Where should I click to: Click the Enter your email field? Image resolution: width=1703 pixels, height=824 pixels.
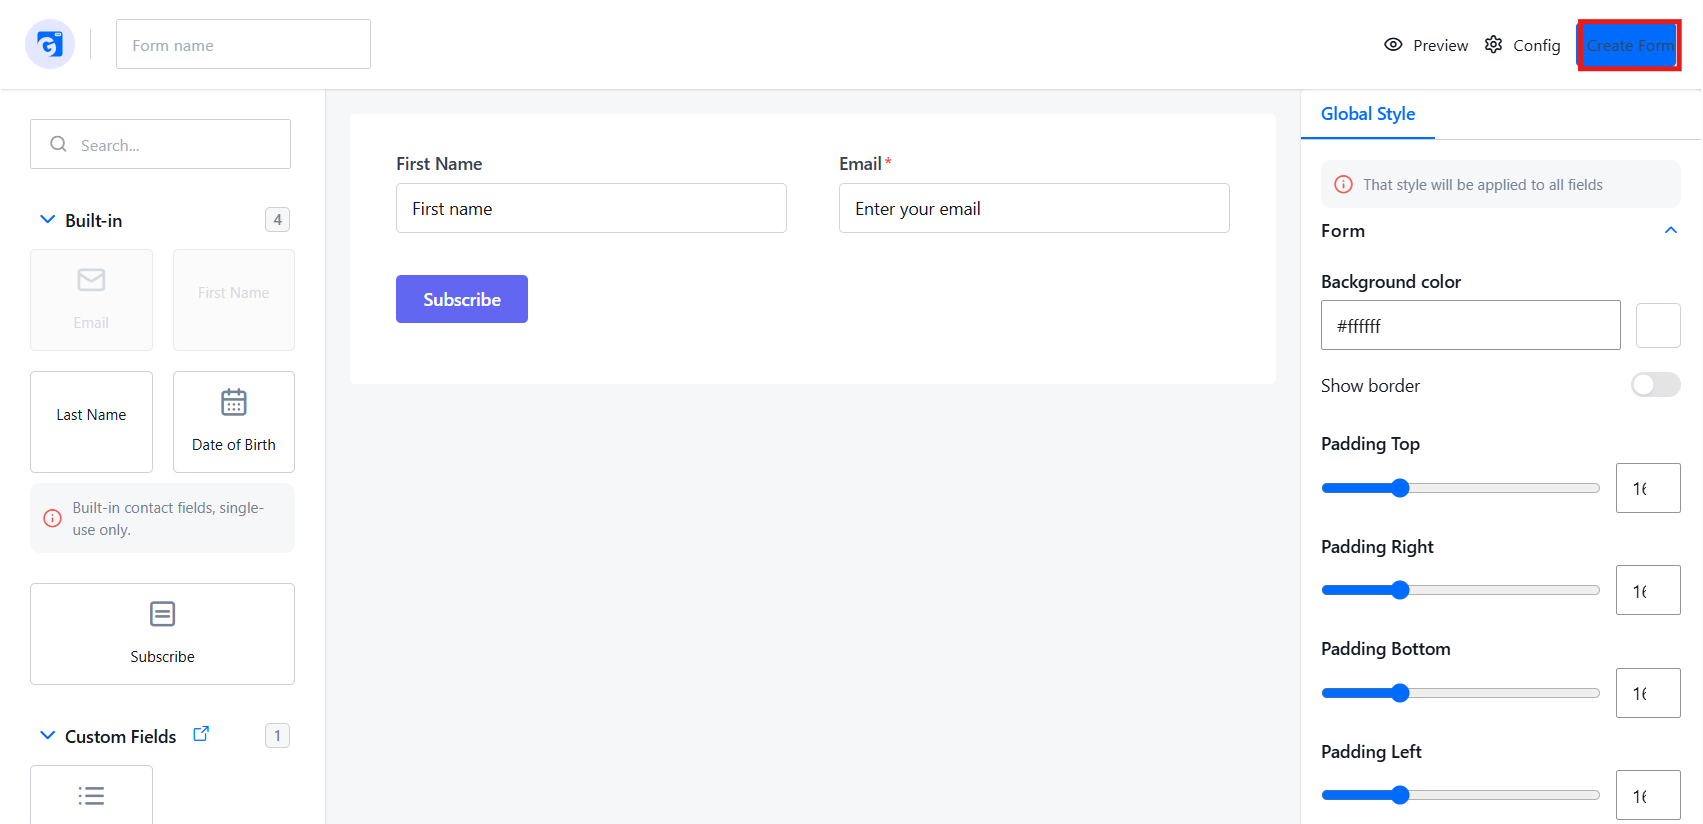pyautogui.click(x=1034, y=208)
